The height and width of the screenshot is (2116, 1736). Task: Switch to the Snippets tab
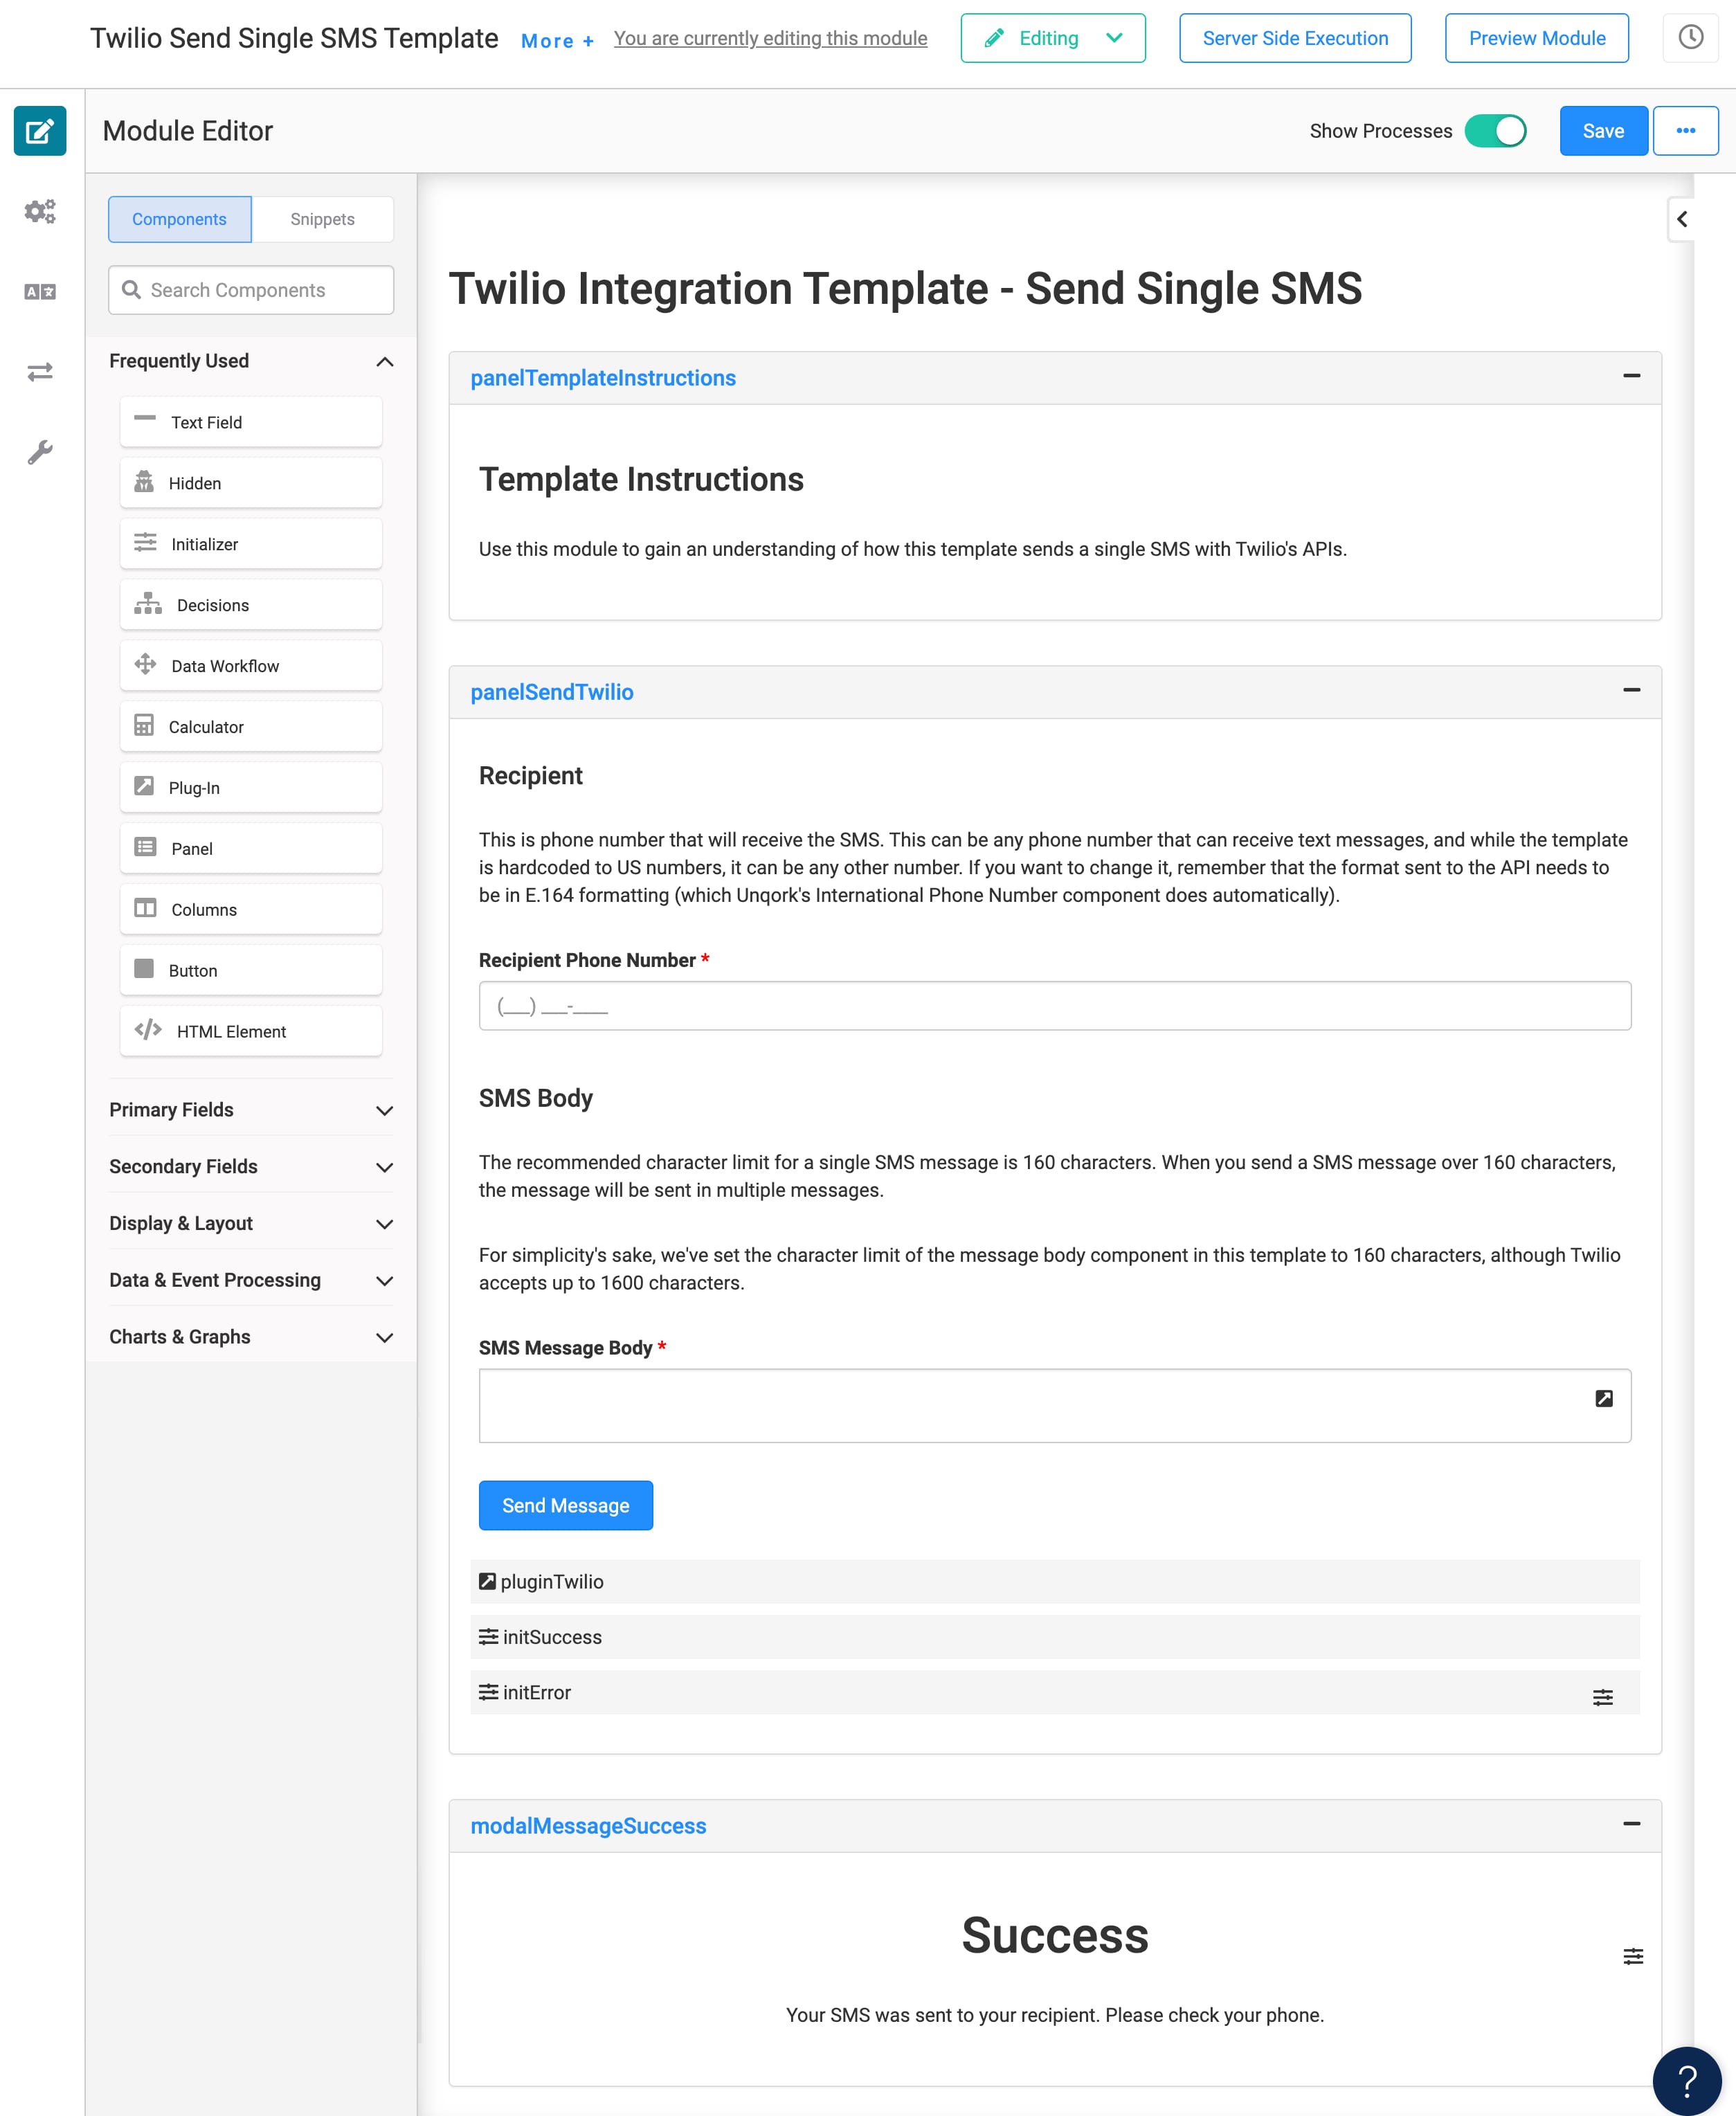(322, 219)
